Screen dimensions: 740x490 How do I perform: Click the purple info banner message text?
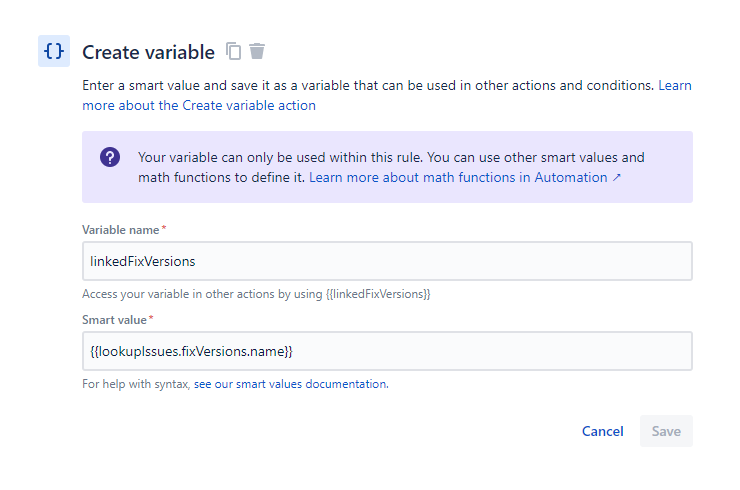pos(390,158)
